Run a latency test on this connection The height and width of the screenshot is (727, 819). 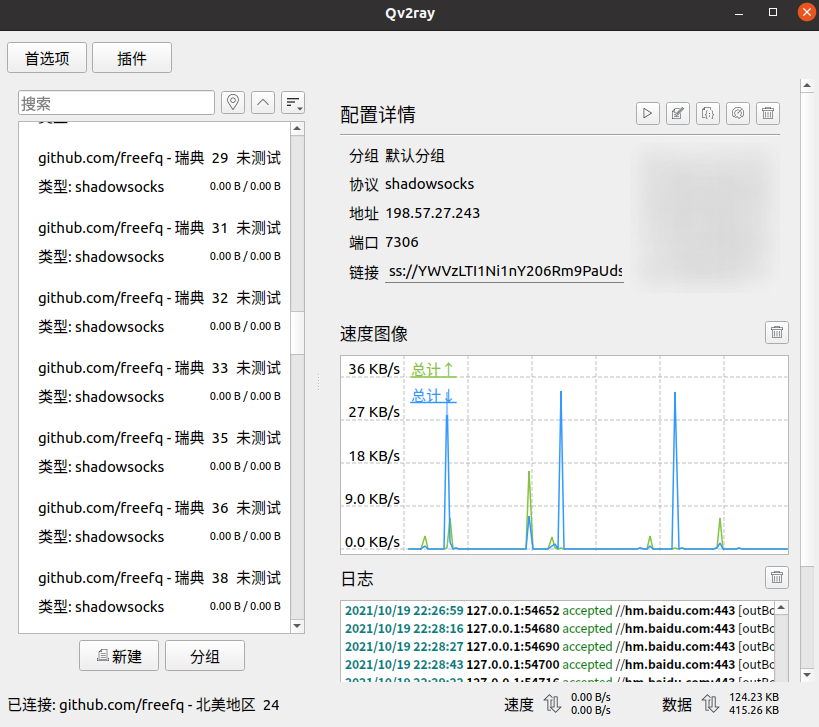(x=737, y=113)
